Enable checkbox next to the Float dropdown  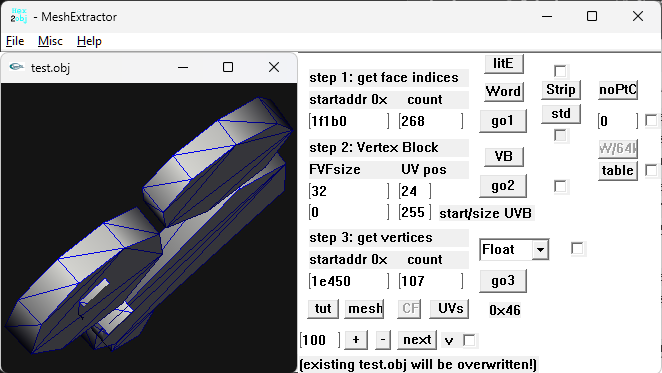(577, 248)
